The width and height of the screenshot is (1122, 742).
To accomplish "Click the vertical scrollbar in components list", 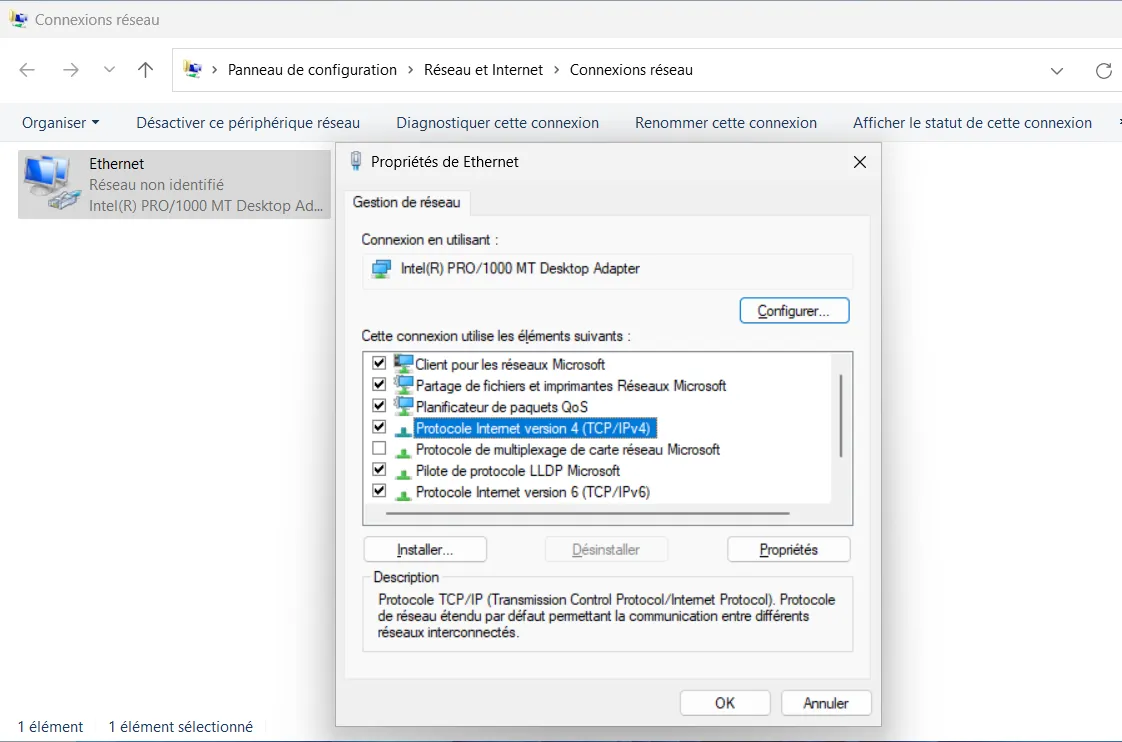I will tap(841, 415).
